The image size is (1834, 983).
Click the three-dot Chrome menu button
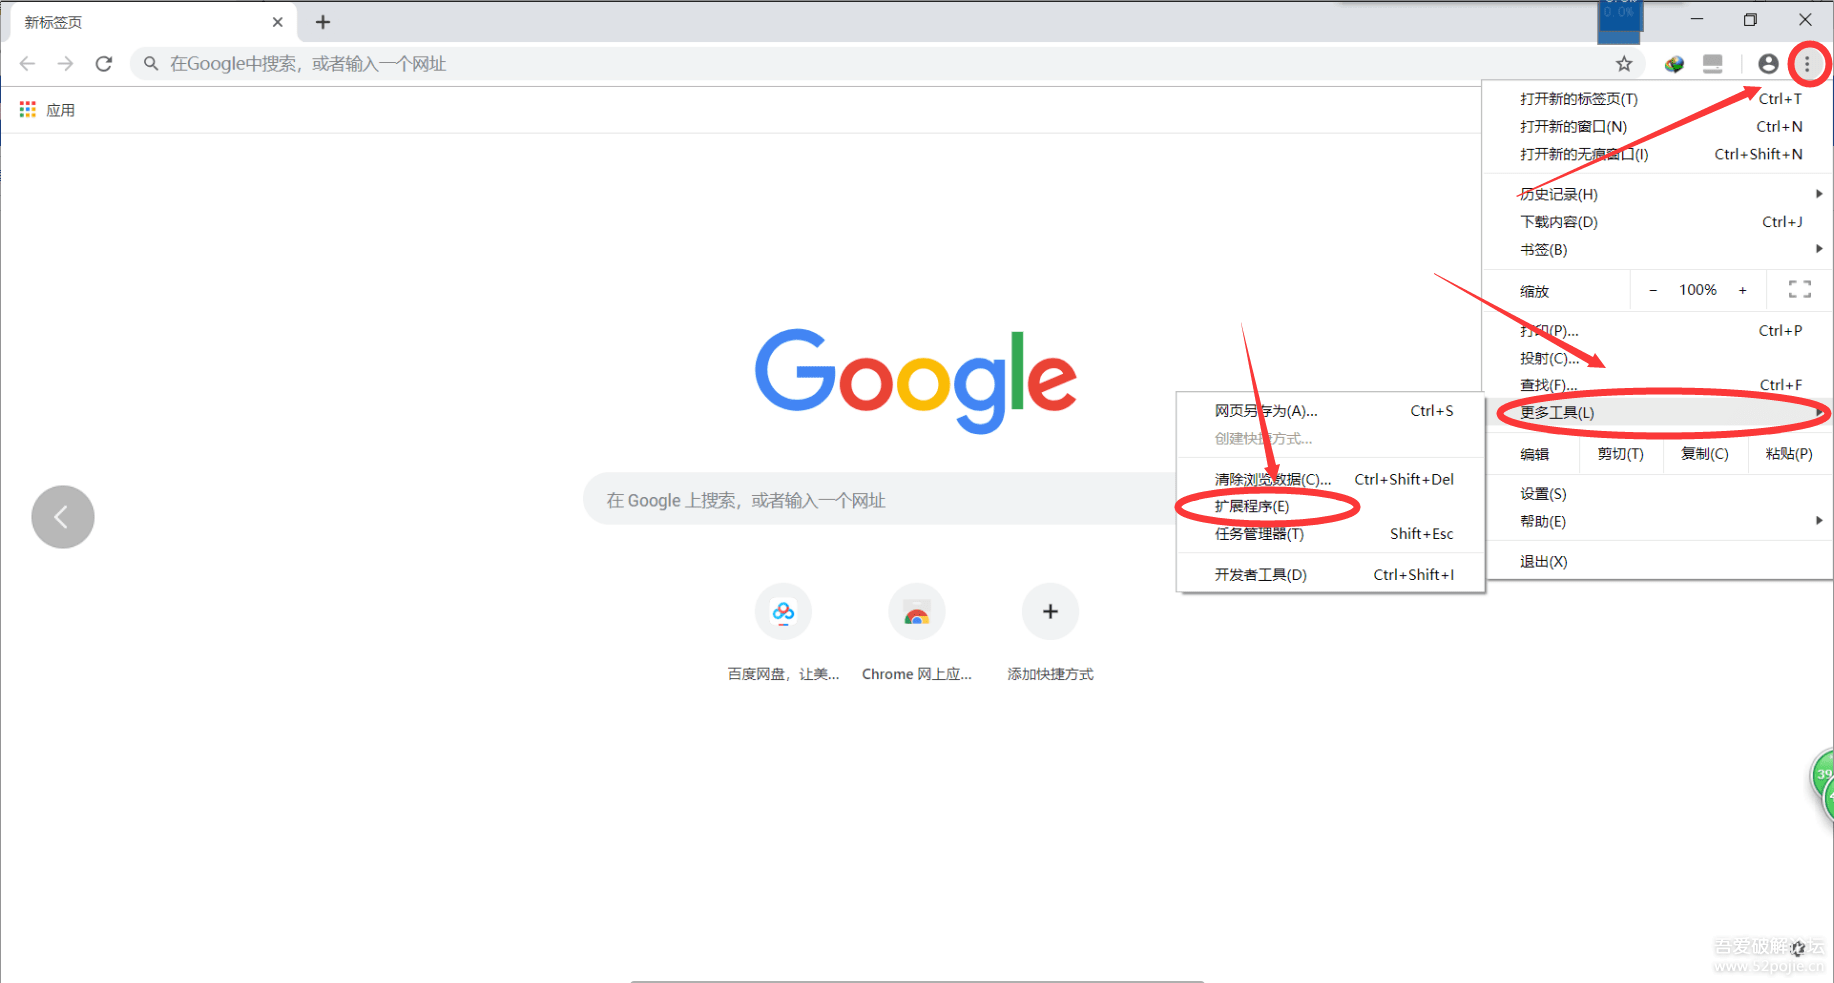tap(1807, 64)
